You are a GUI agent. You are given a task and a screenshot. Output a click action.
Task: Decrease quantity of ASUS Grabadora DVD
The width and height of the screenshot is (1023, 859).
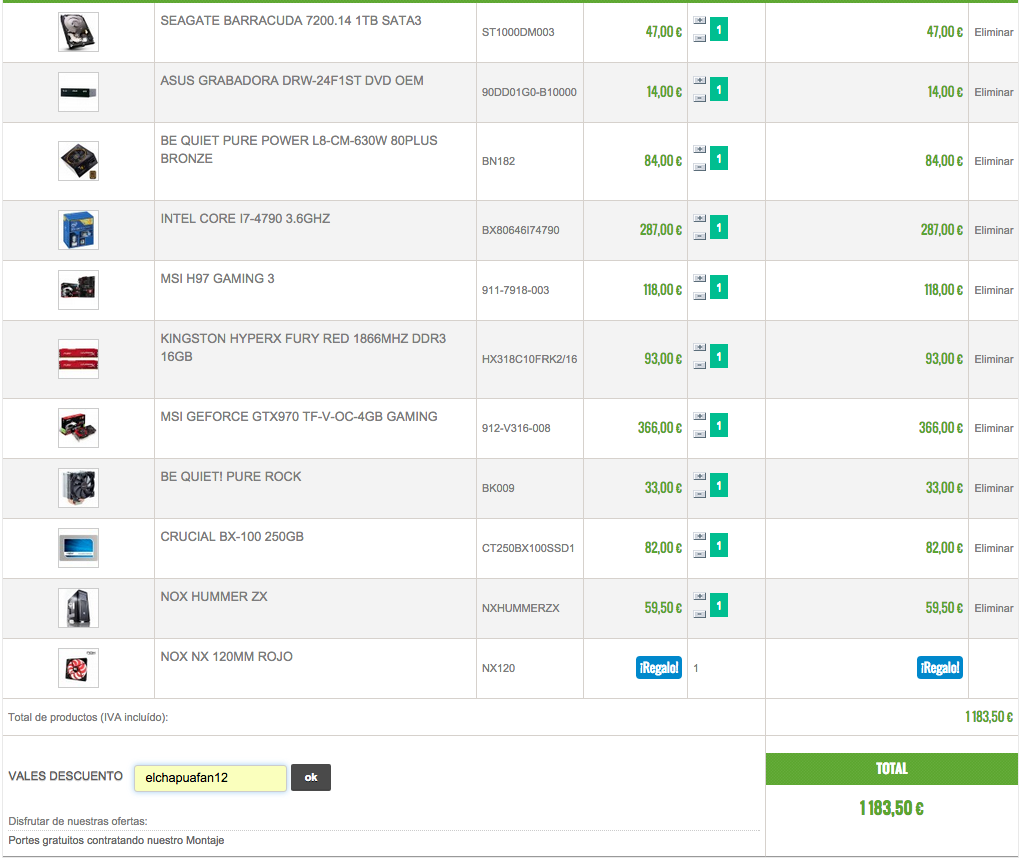point(699,98)
